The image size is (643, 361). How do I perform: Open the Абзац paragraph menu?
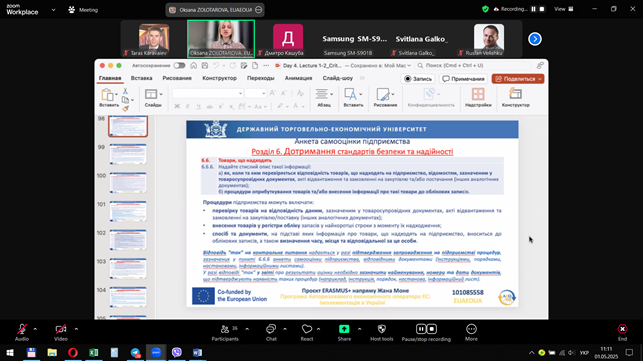click(324, 98)
